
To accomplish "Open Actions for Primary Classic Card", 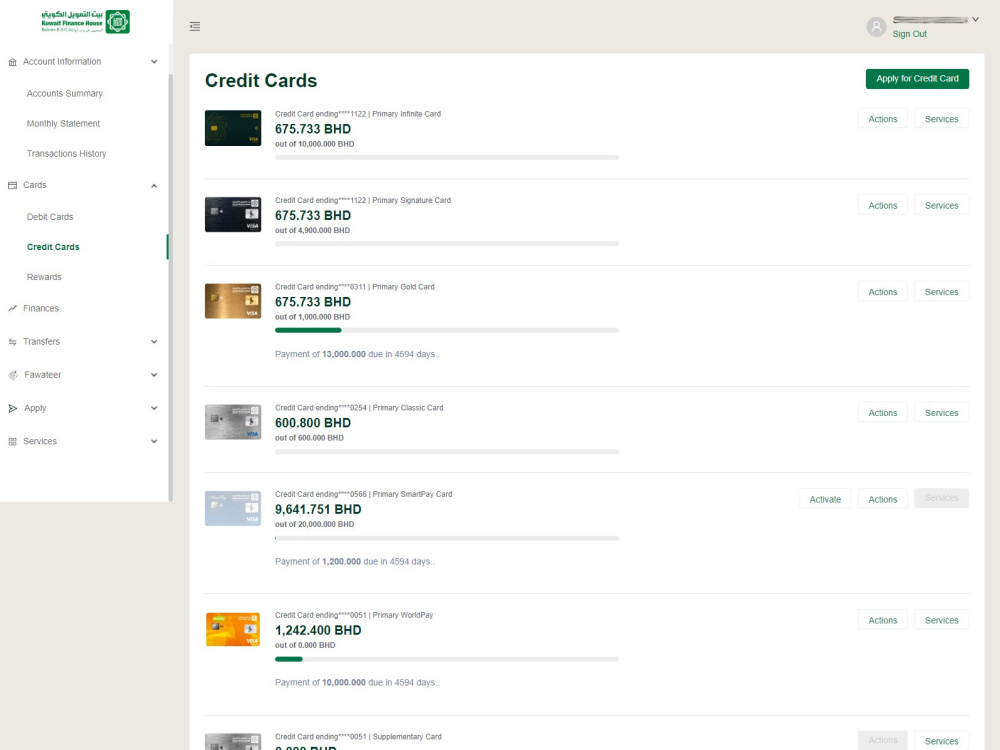I will [x=883, y=413].
